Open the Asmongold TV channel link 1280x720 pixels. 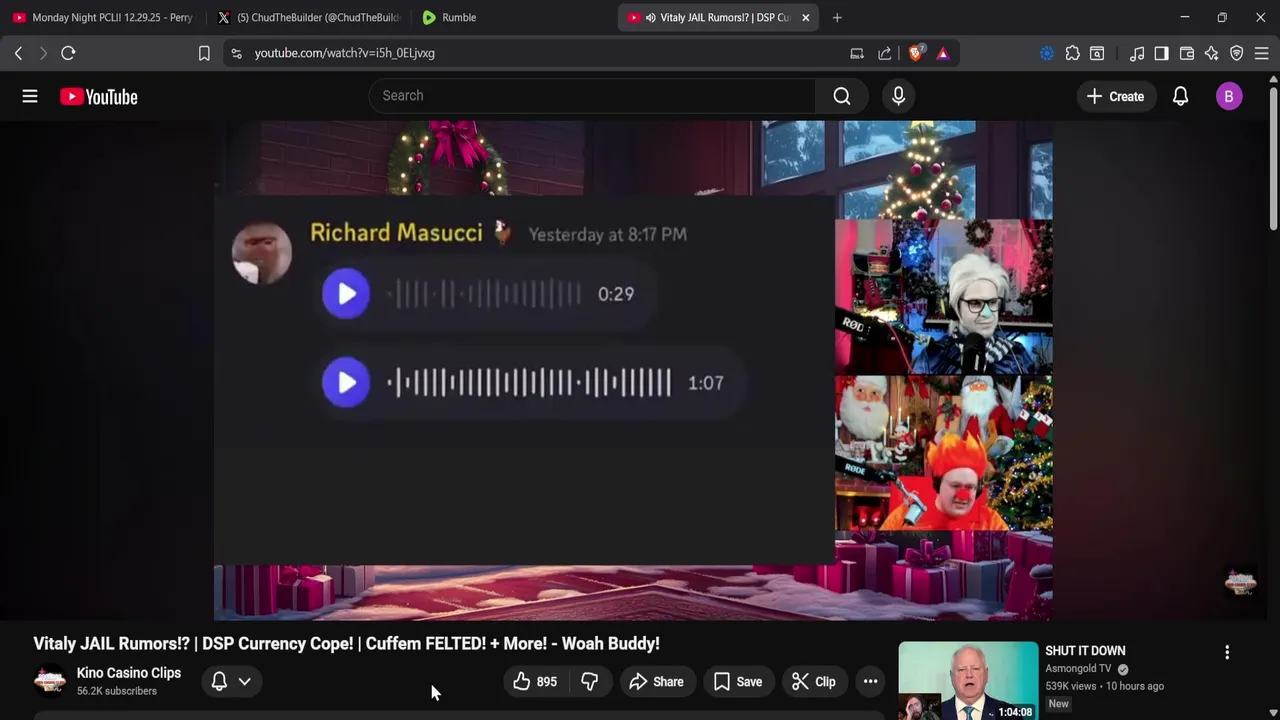tap(1078, 669)
